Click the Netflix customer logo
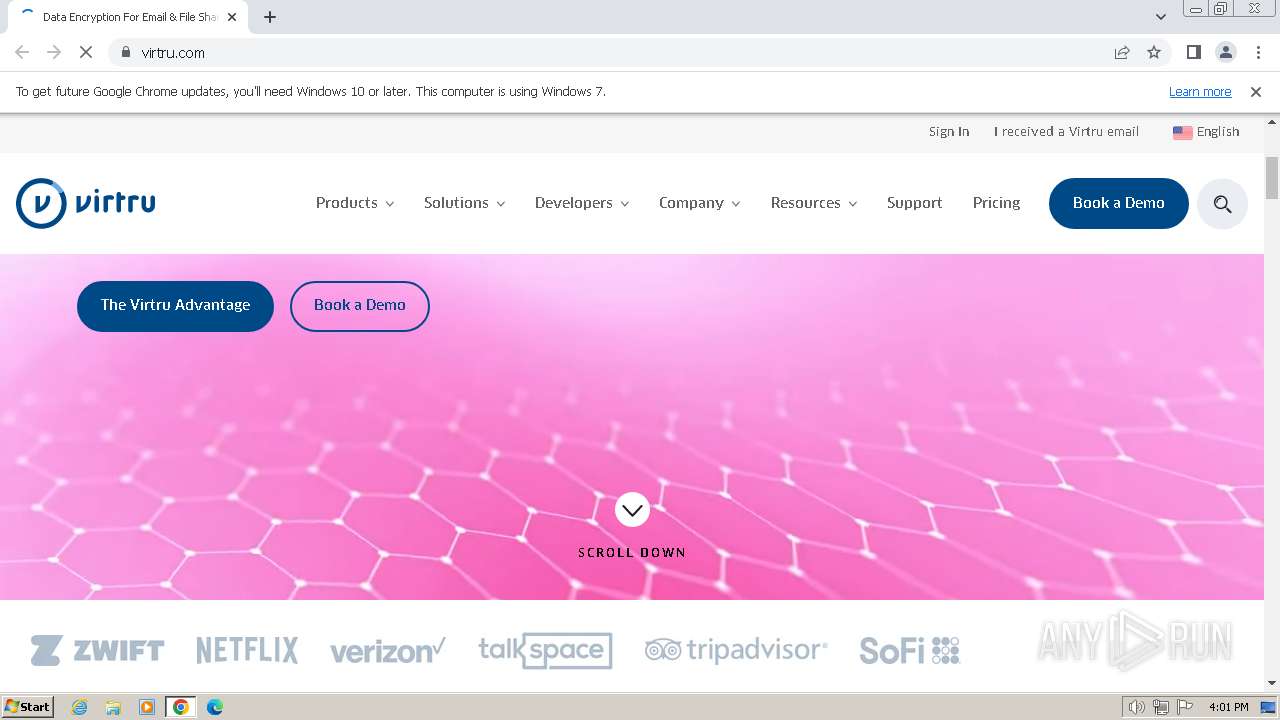1280x720 pixels. click(247, 651)
